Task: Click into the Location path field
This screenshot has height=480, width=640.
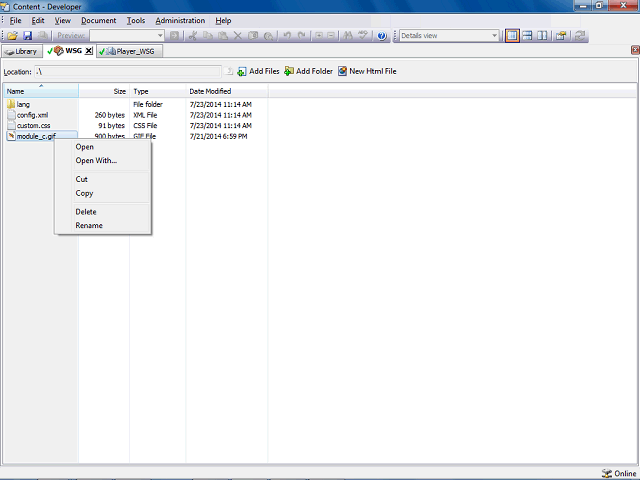Action: coord(128,72)
